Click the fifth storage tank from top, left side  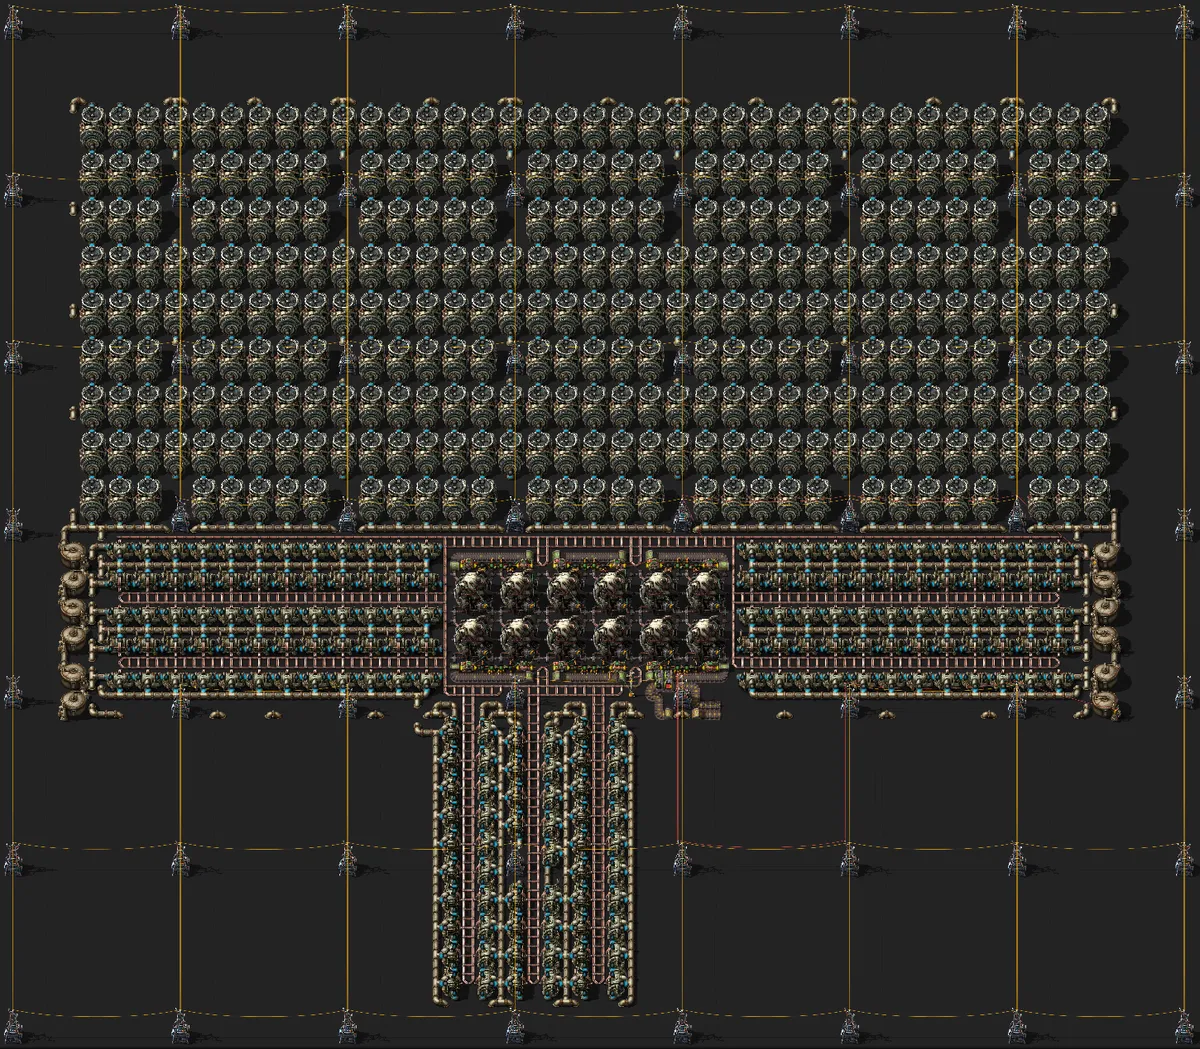tap(73, 674)
